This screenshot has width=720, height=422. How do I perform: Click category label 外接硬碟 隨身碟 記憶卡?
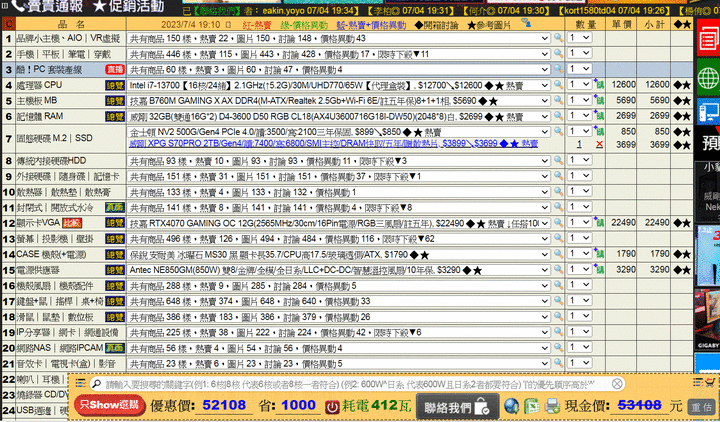68,176
